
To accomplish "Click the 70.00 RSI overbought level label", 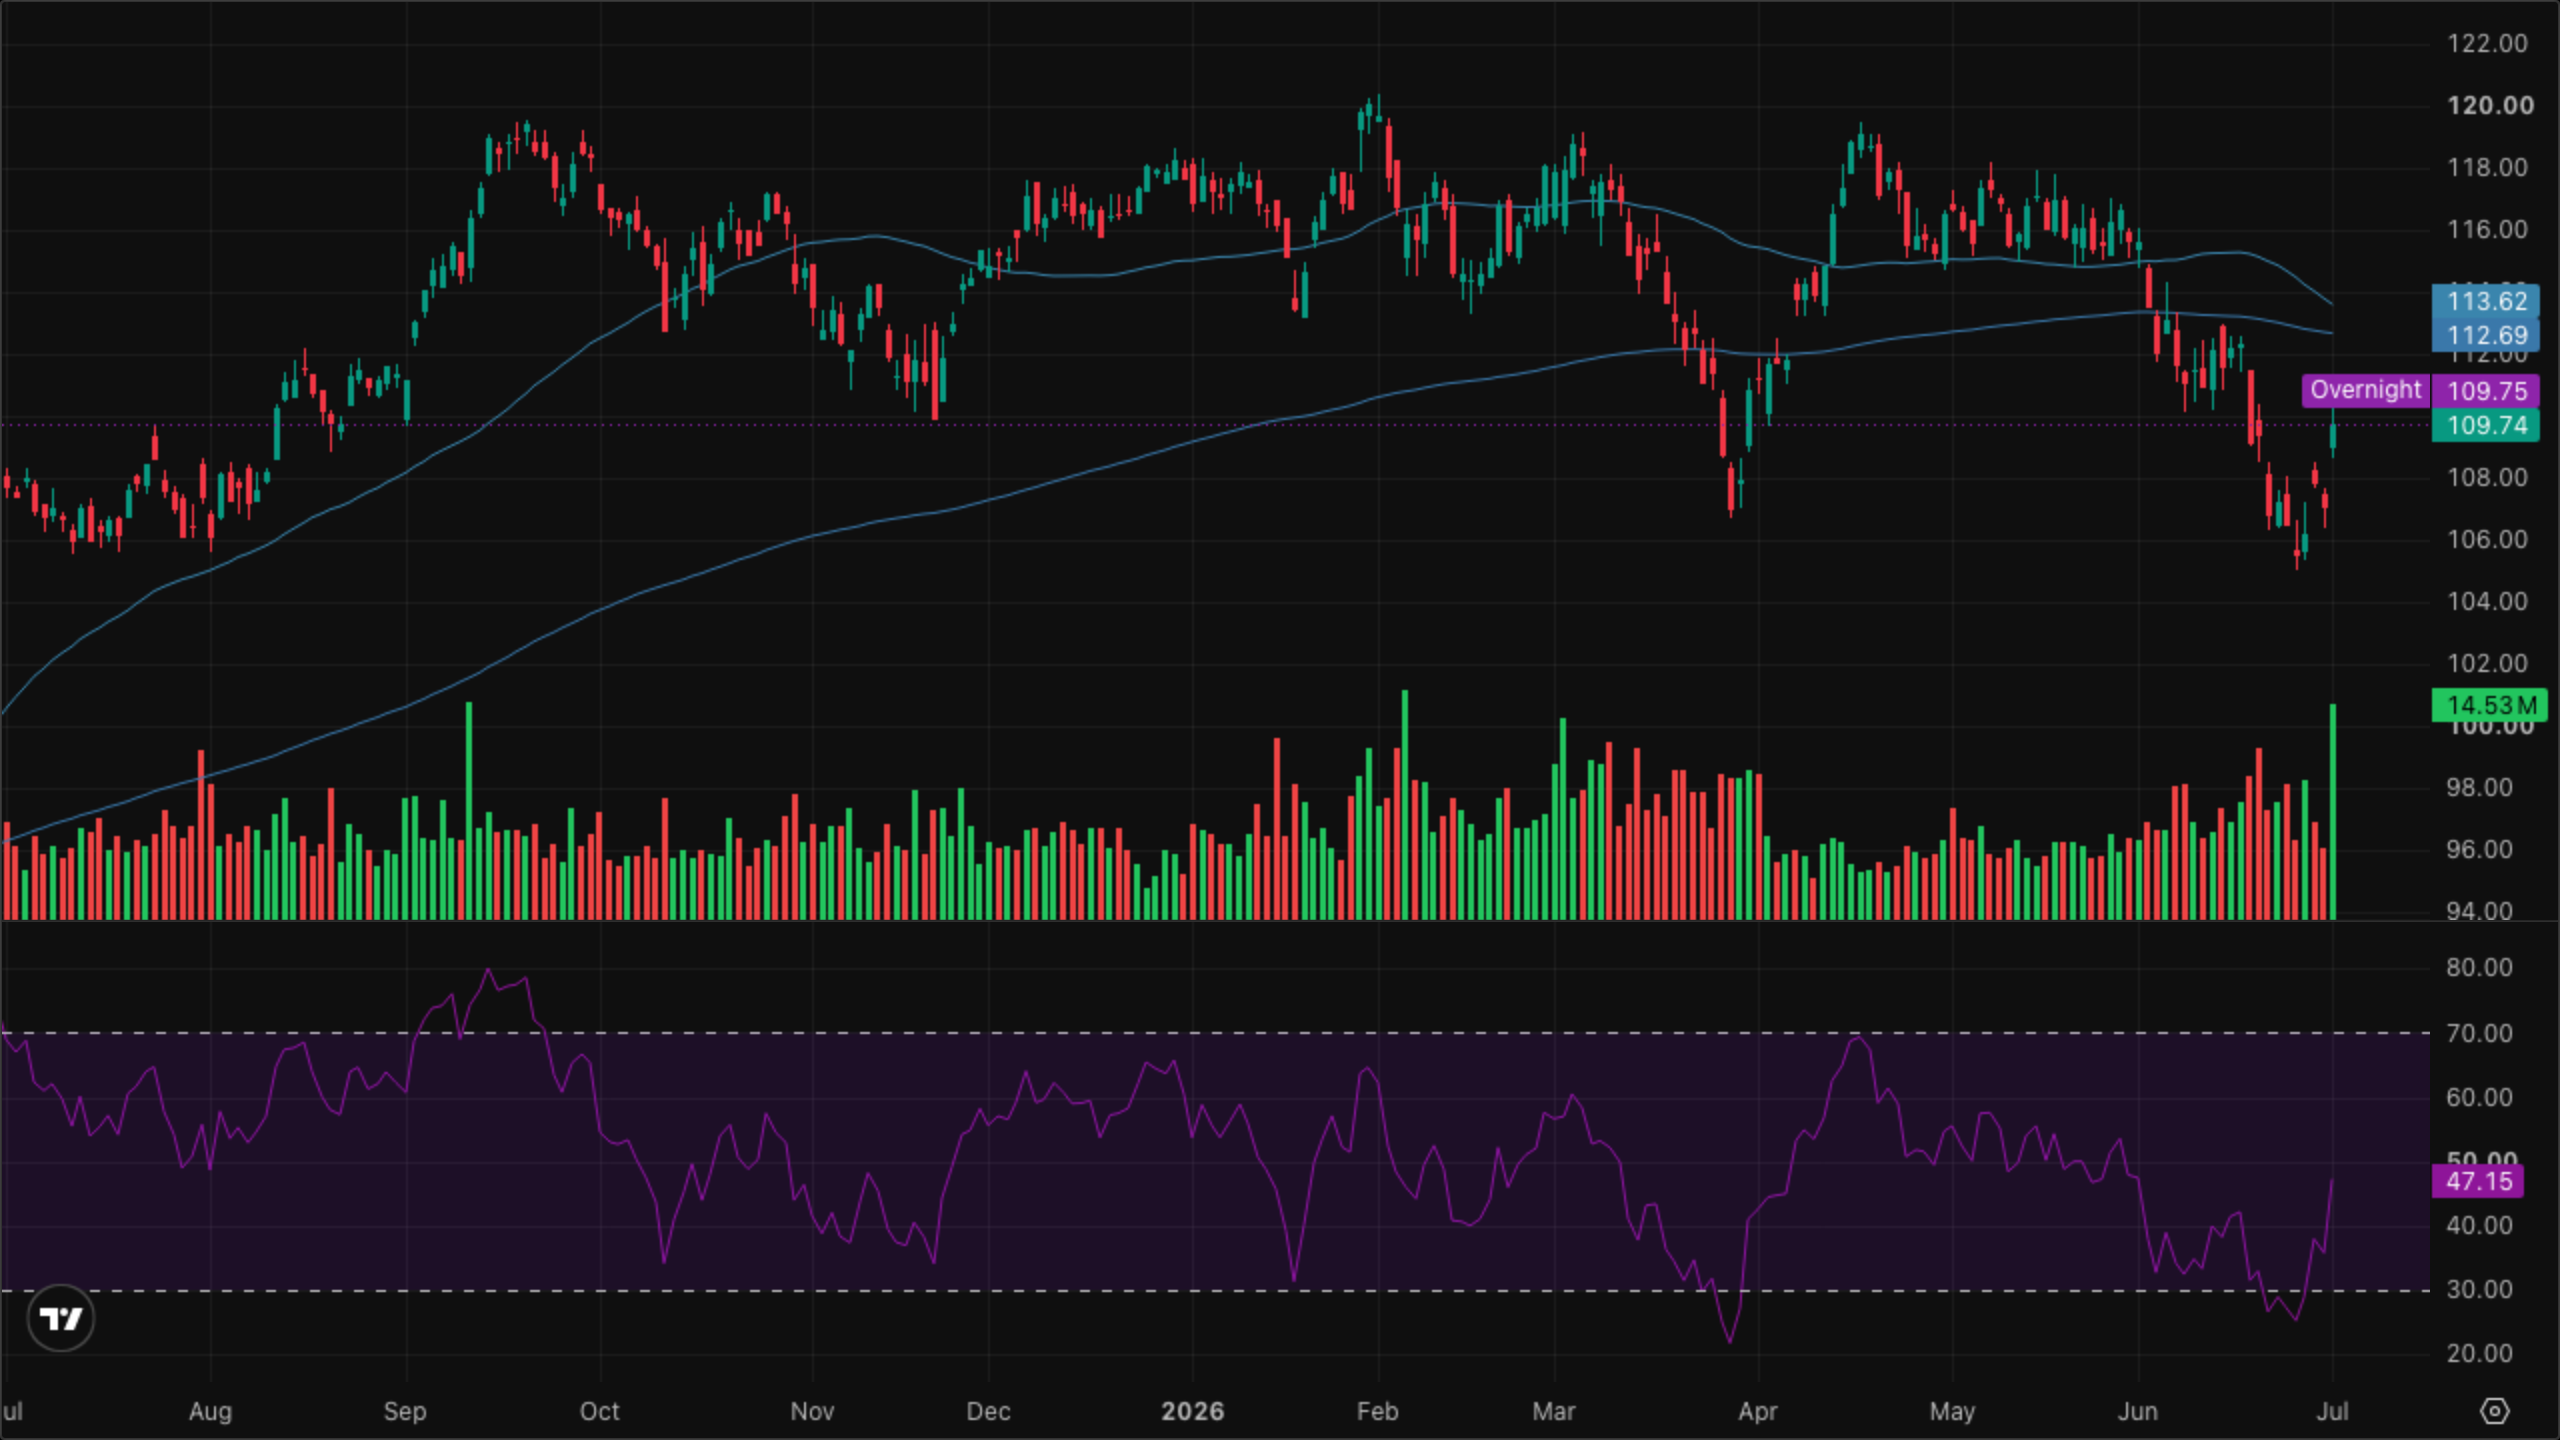I will pos(2479,1033).
